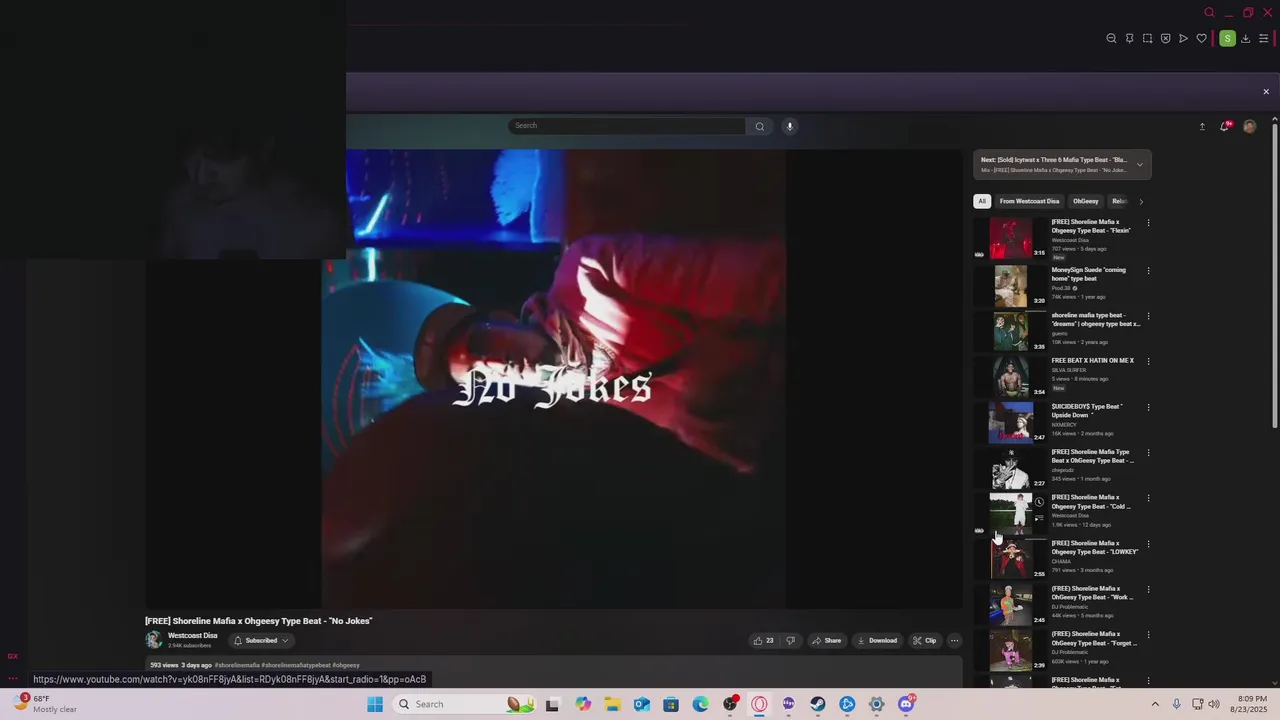Open the browser downloads icon
This screenshot has height=720, width=1280.
pyautogui.click(x=1245, y=39)
